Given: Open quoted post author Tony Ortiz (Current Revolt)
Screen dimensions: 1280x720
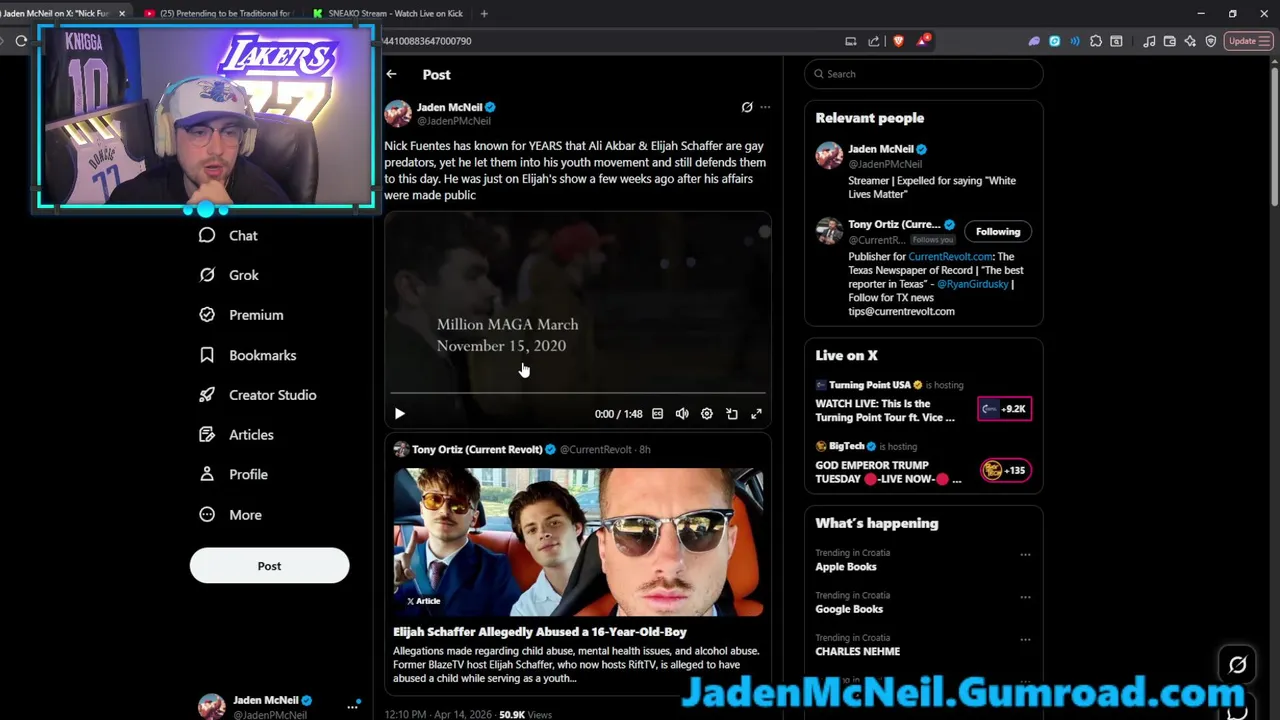Looking at the screenshot, I should pos(477,449).
